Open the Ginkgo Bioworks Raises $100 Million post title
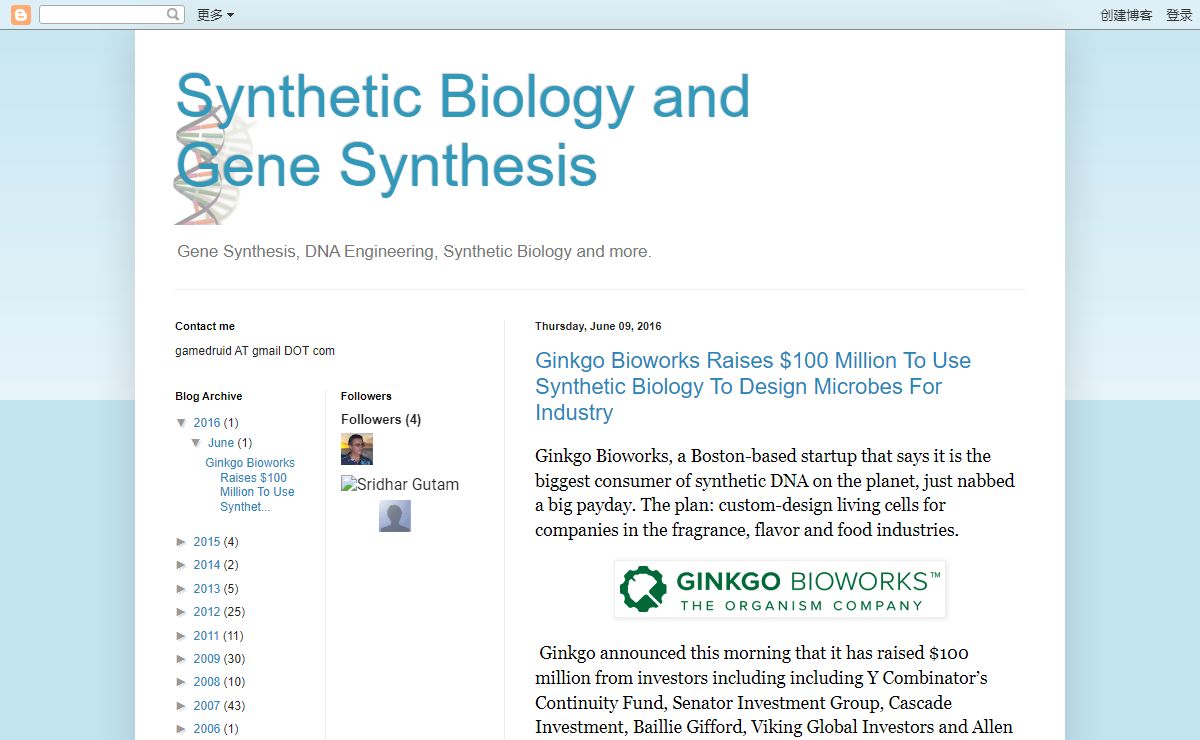 click(x=753, y=386)
